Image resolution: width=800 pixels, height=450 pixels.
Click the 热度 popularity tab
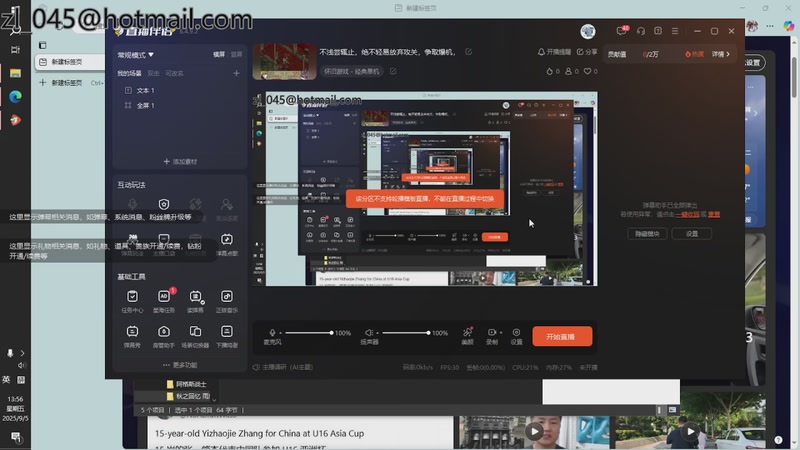point(694,54)
